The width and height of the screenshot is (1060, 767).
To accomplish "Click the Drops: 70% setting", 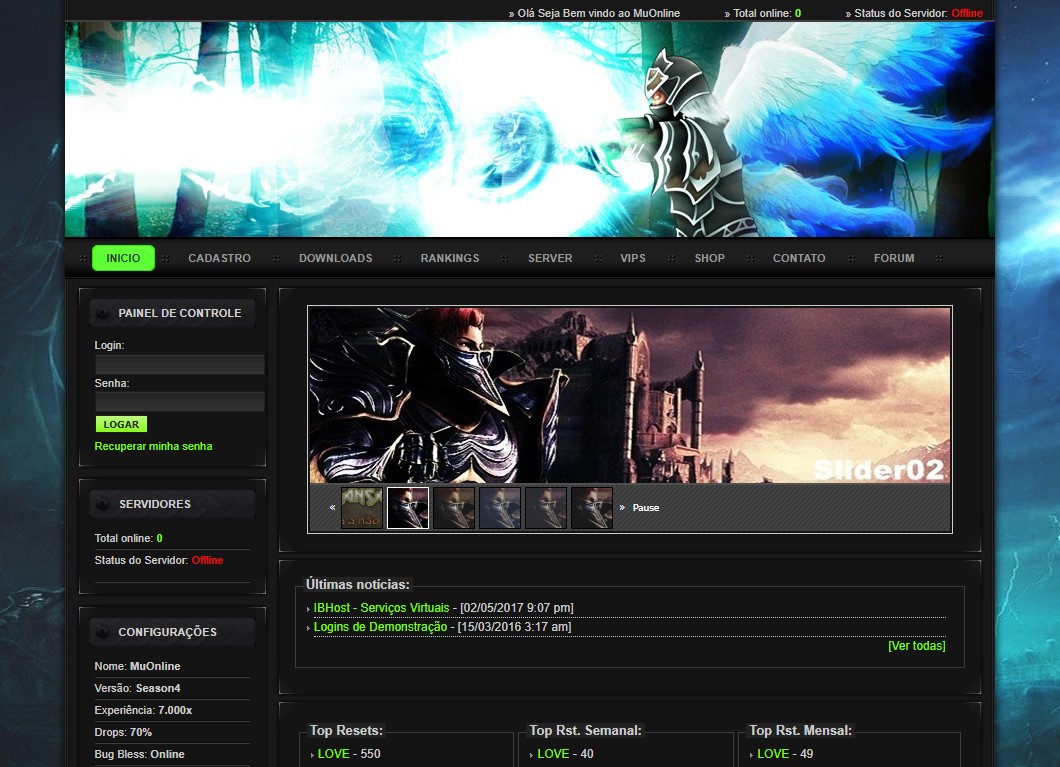I will [x=123, y=733].
